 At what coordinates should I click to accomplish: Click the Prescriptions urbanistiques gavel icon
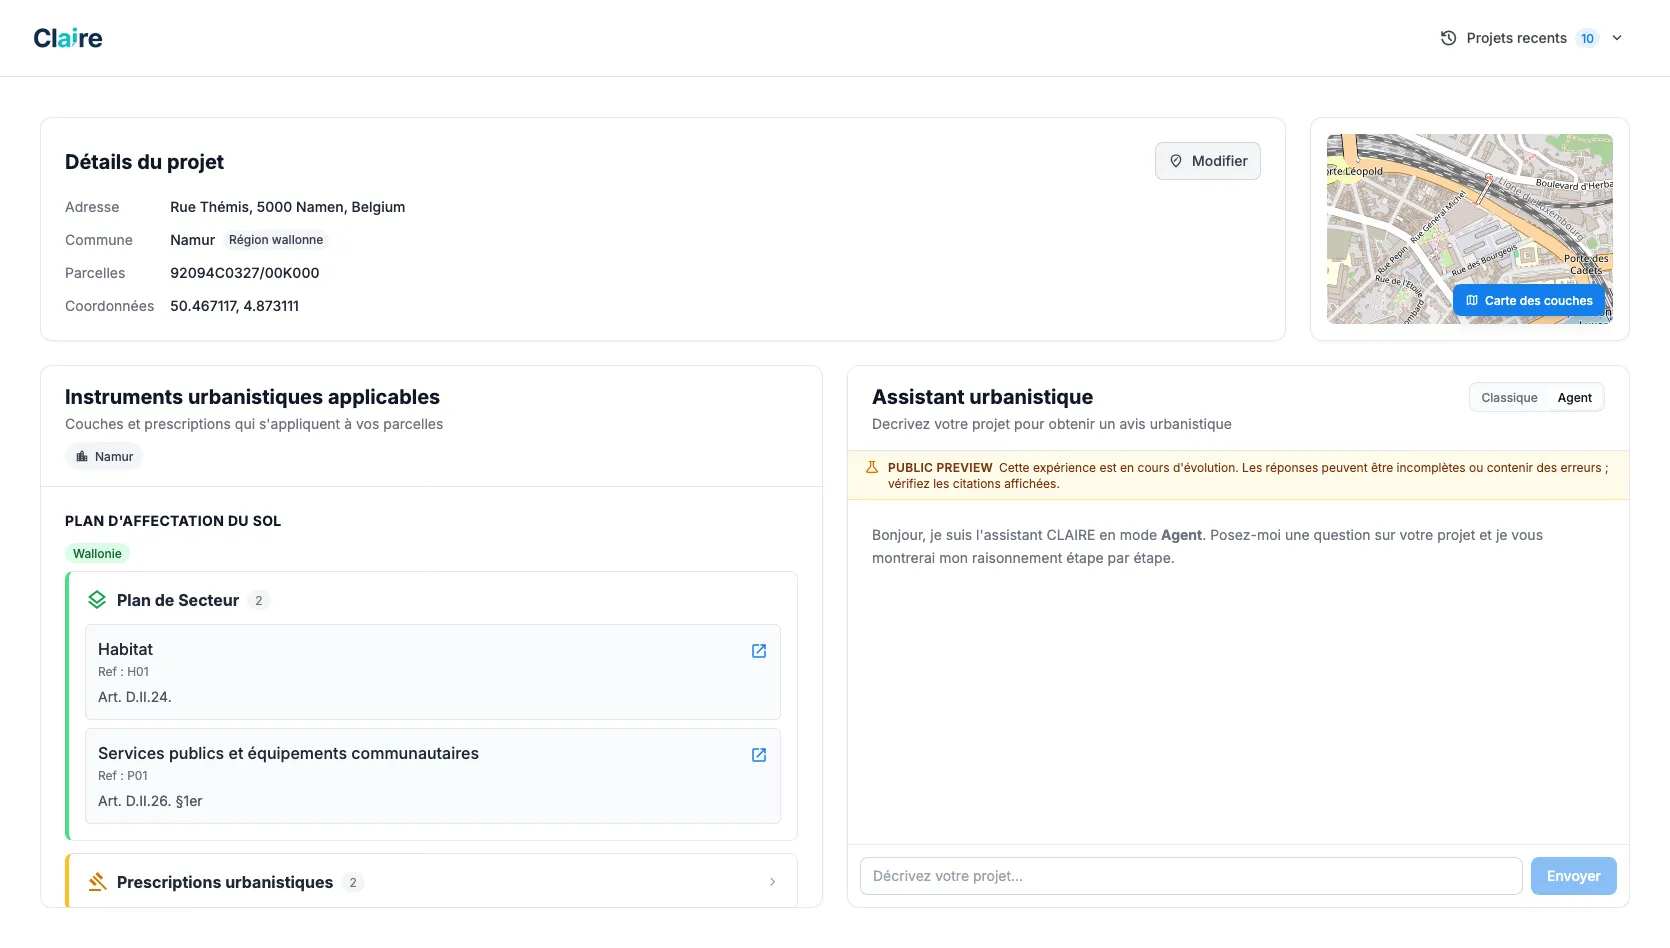(x=97, y=882)
